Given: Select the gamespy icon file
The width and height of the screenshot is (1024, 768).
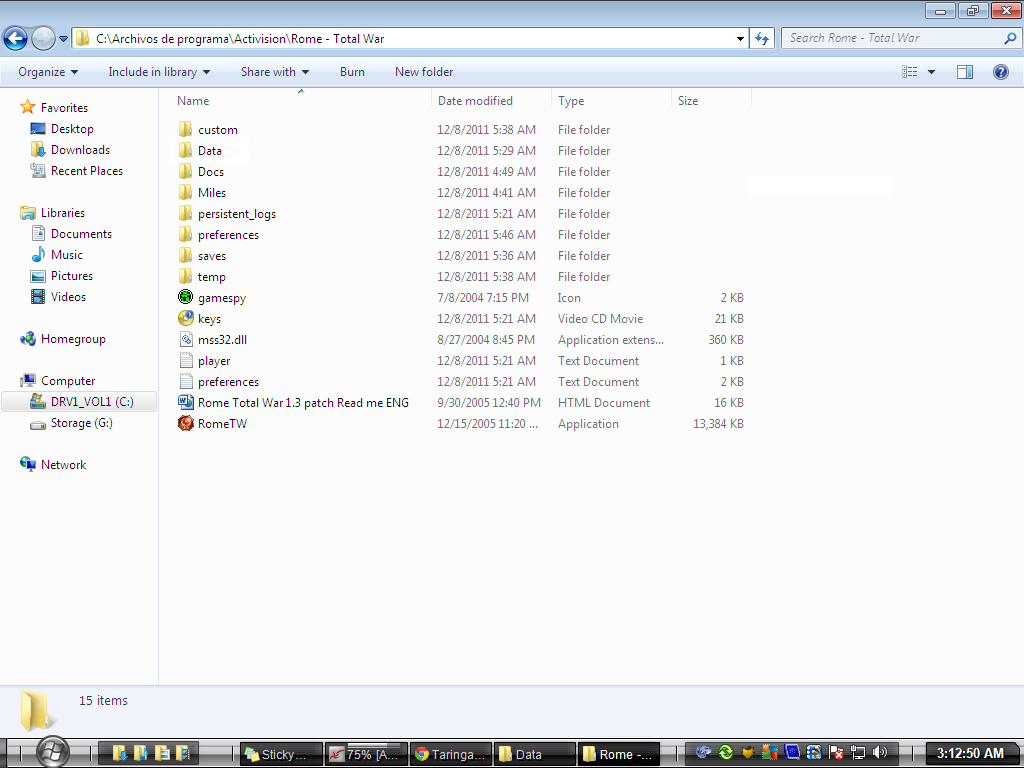Looking at the screenshot, I should 185,297.
